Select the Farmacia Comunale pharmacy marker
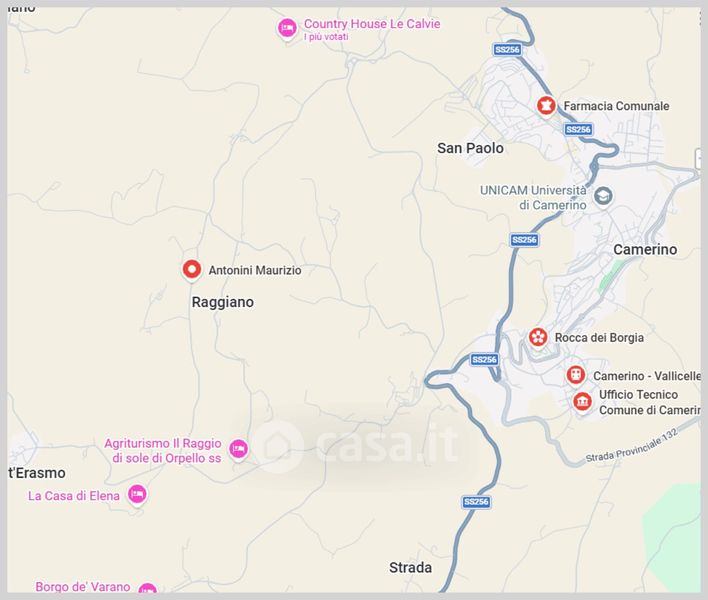708x600 pixels. (x=546, y=106)
